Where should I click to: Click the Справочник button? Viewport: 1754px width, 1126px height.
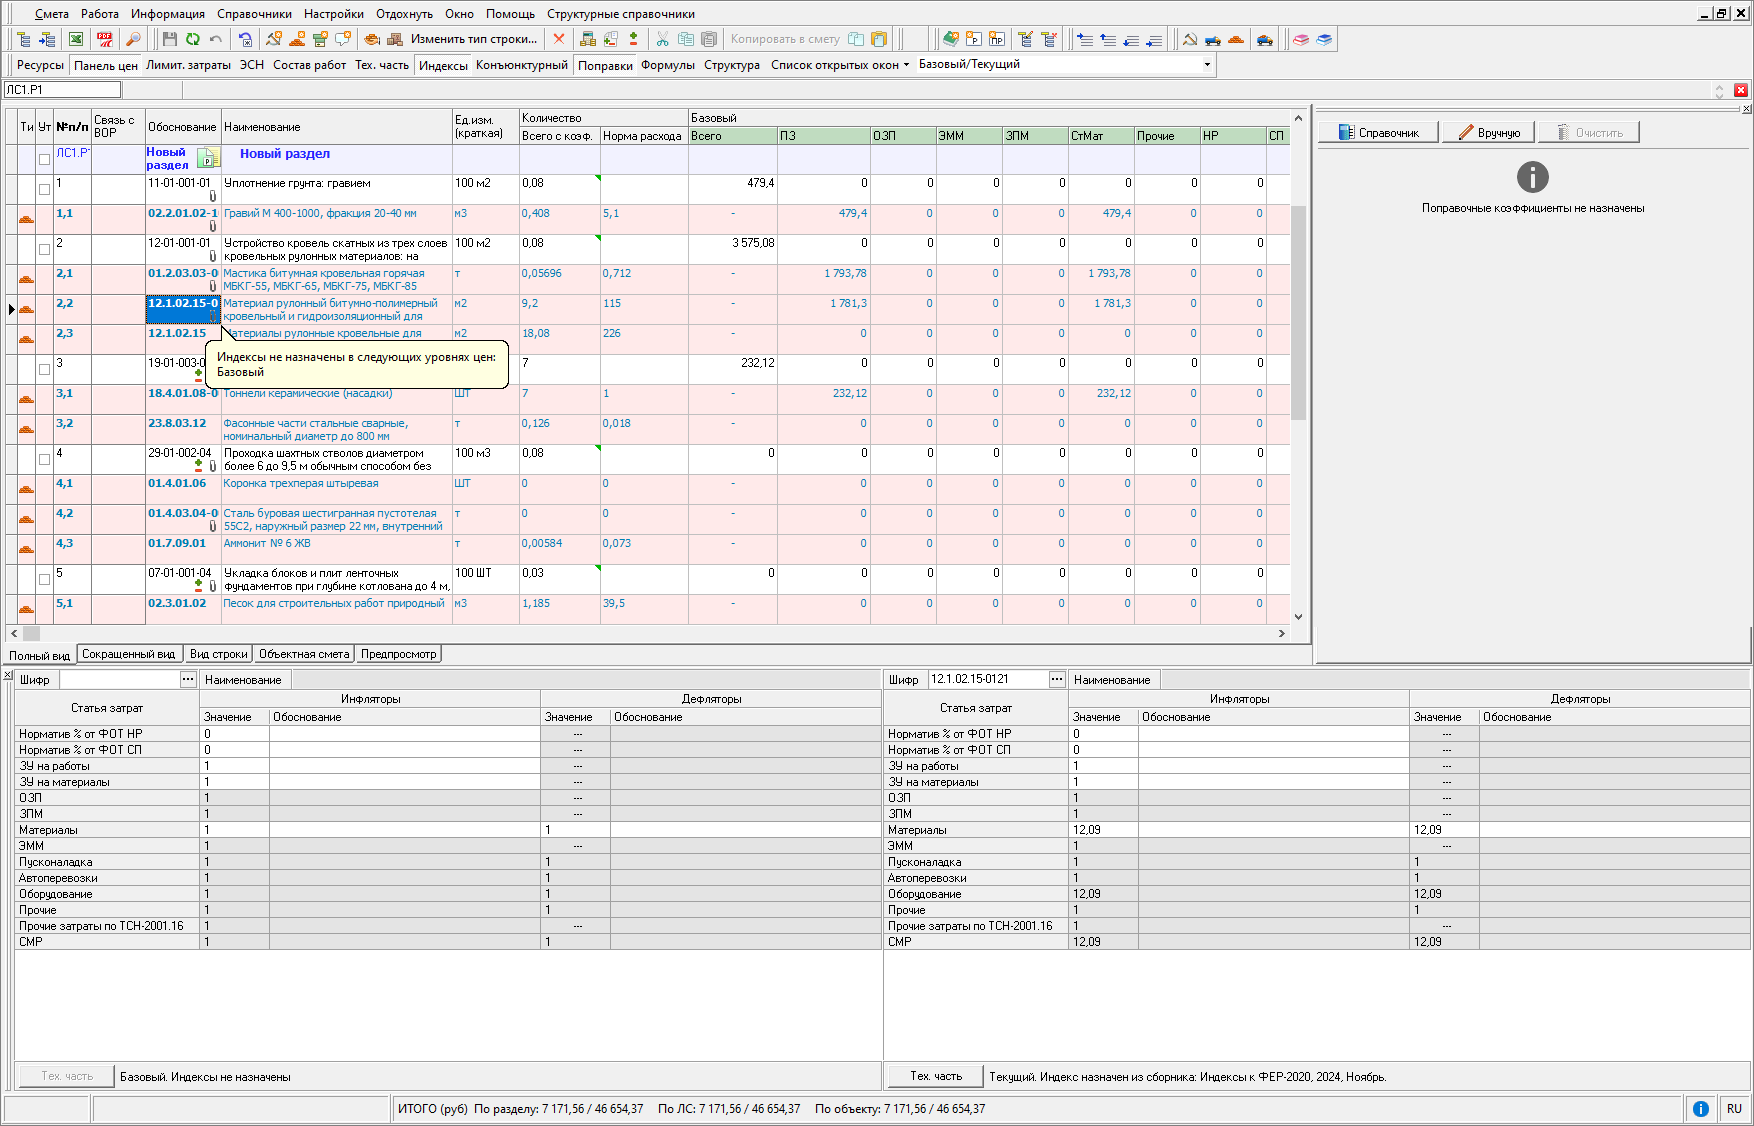1378,132
